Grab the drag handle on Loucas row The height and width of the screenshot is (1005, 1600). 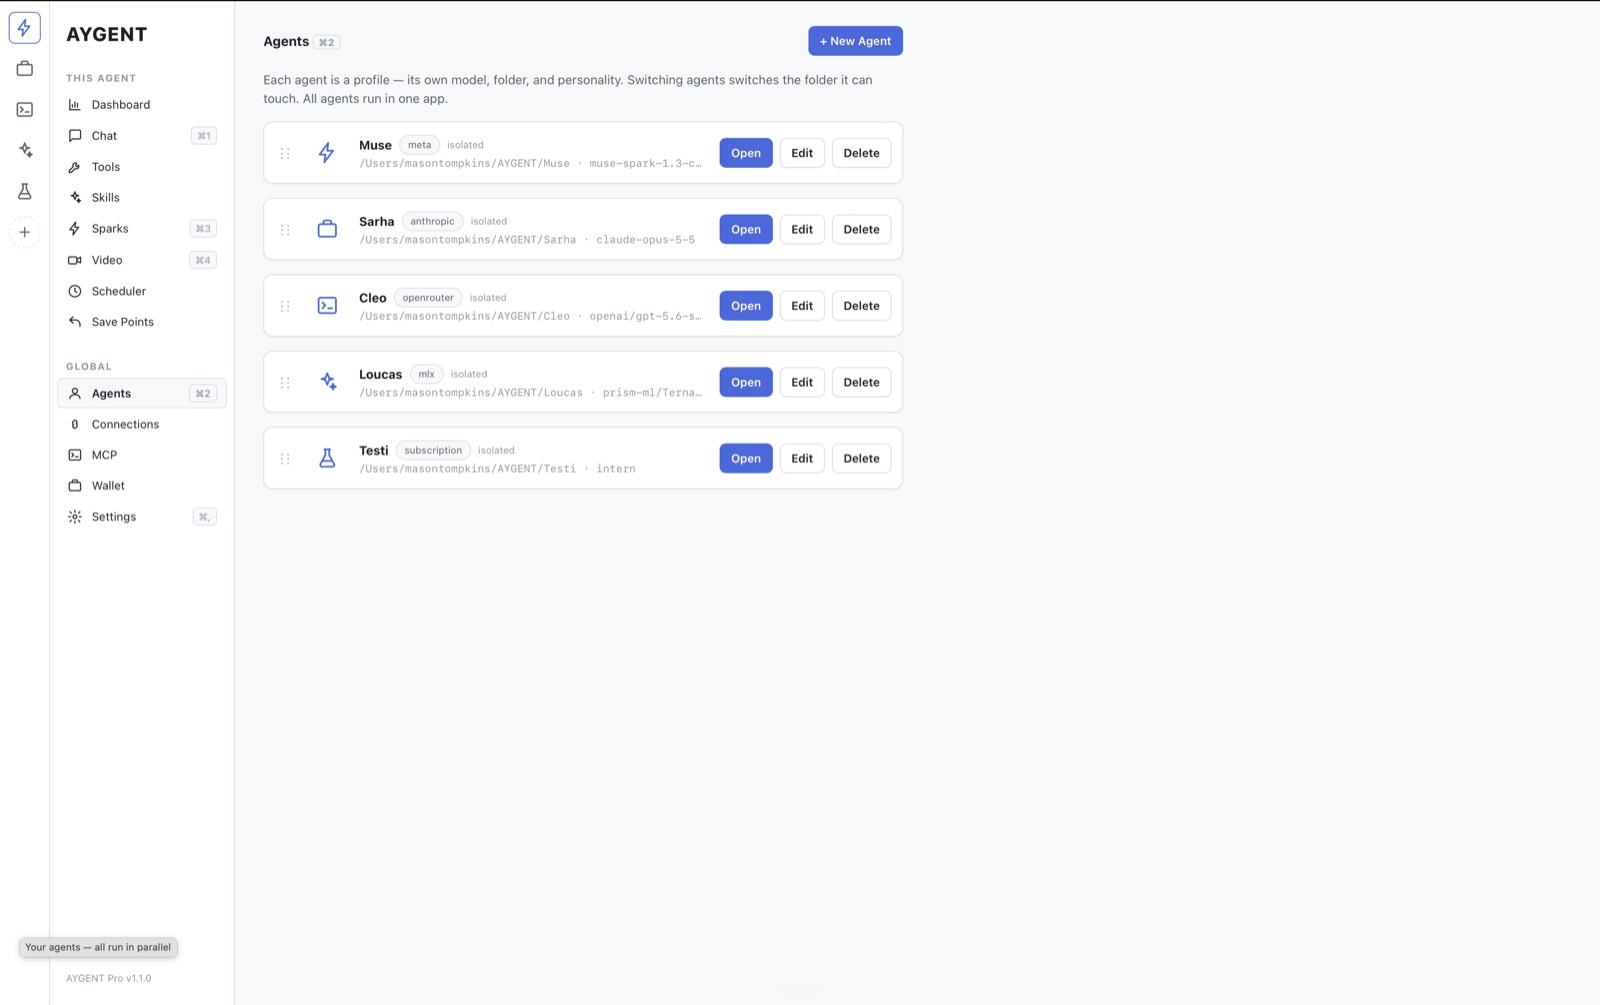pyautogui.click(x=285, y=382)
